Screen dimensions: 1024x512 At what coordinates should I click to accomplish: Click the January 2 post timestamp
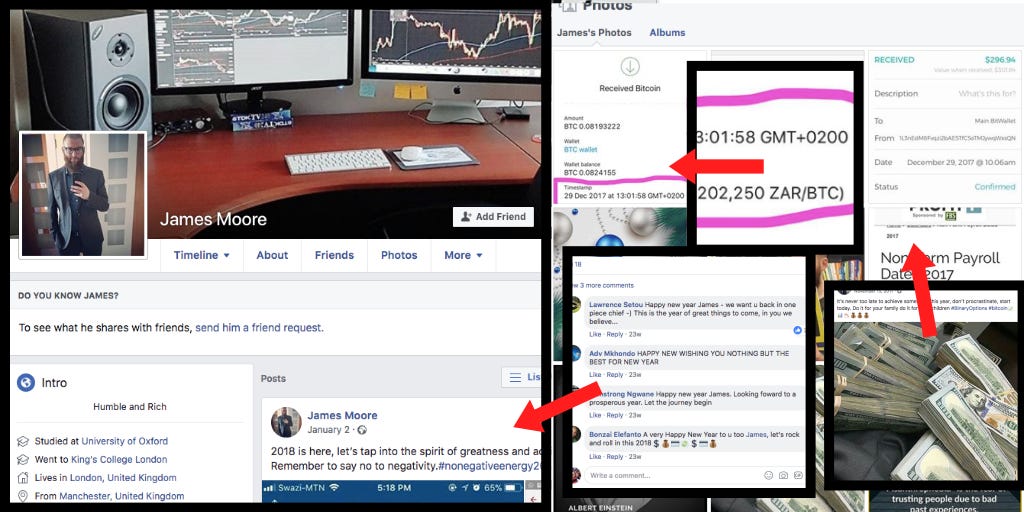pos(328,430)
